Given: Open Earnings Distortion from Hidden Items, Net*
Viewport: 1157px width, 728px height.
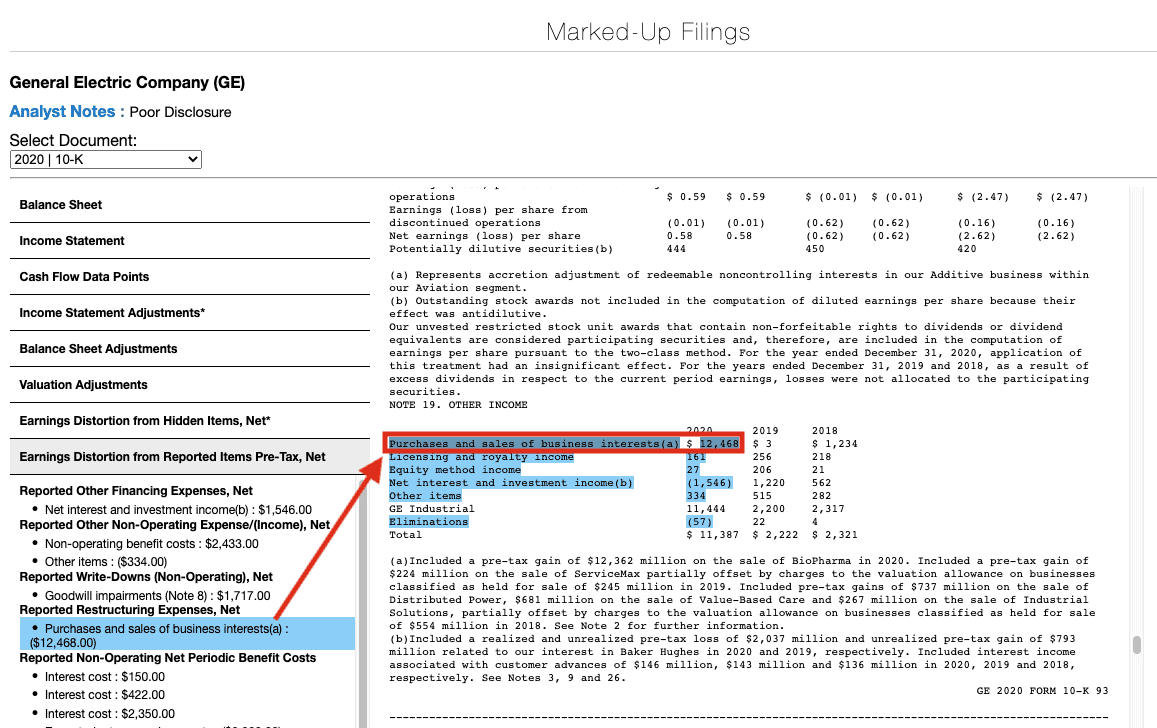Looking at the screenshot, I should click(190, 421).
